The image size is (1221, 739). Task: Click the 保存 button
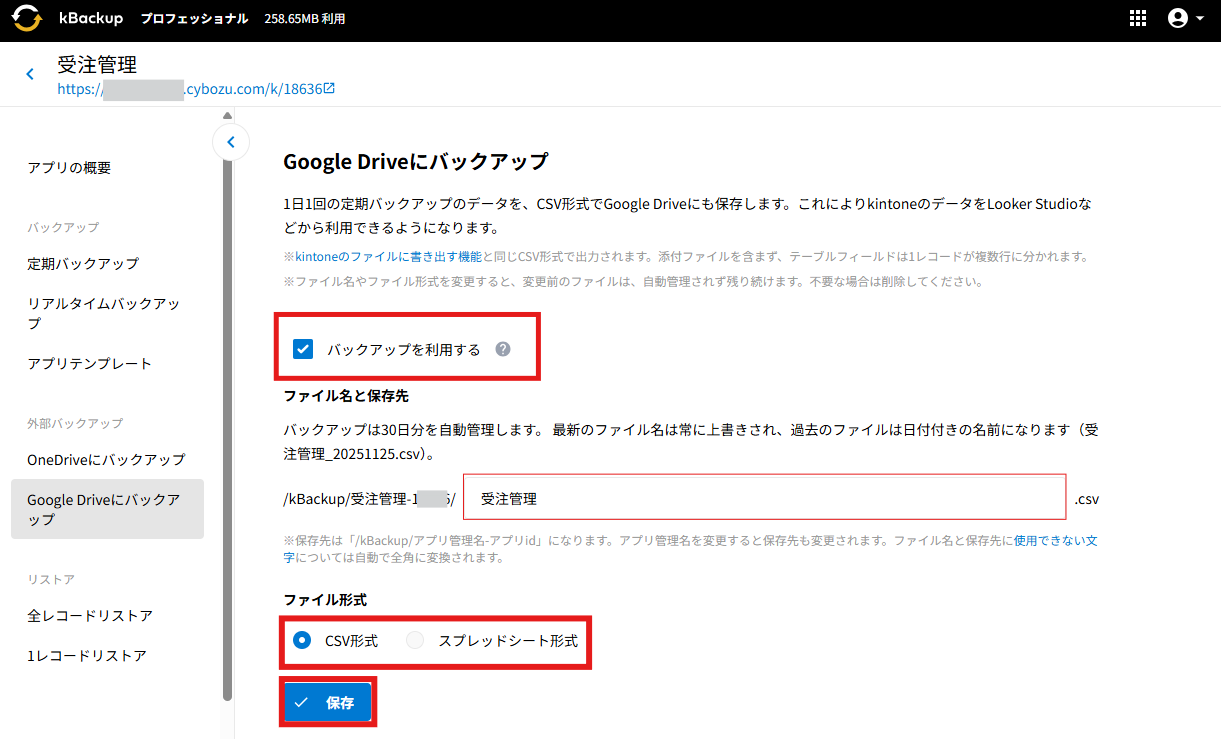coord(328,703)
